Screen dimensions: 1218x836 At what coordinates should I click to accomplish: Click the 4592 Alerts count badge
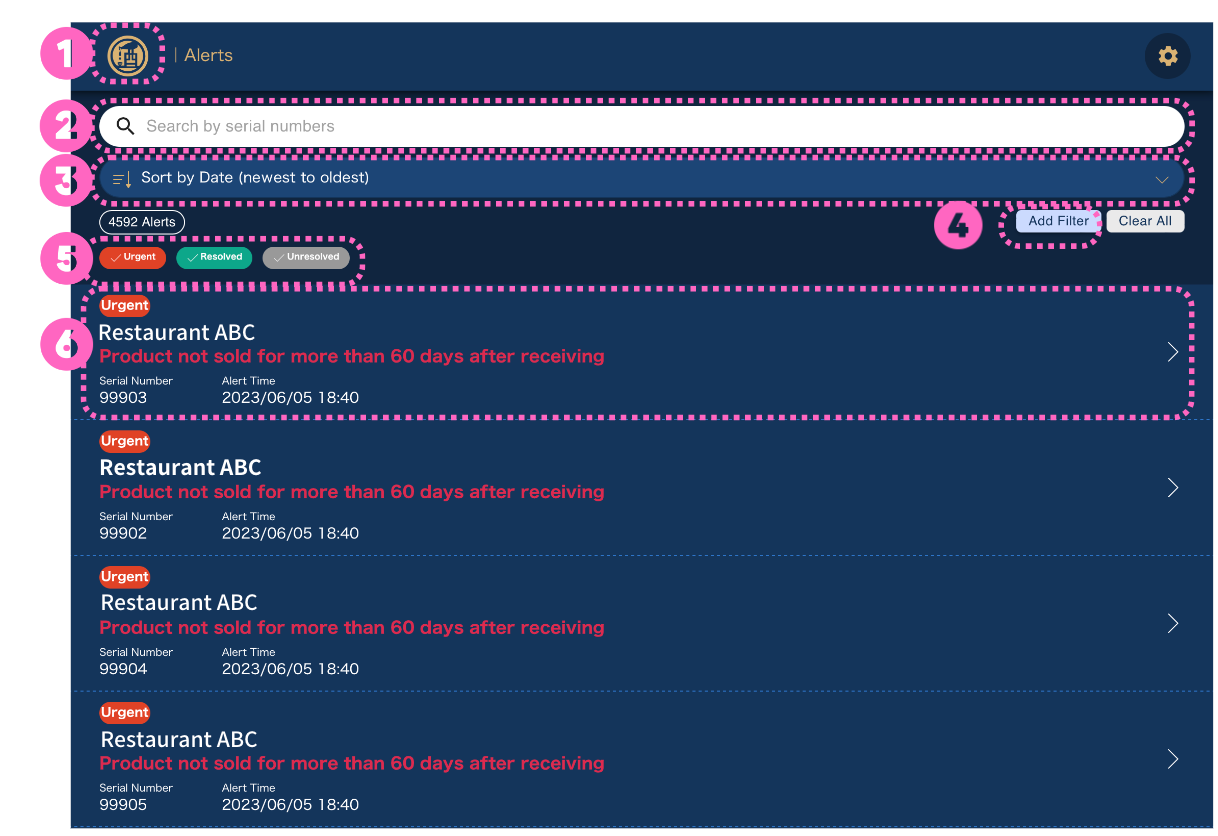pyautogui.click(x=142, y=222)
